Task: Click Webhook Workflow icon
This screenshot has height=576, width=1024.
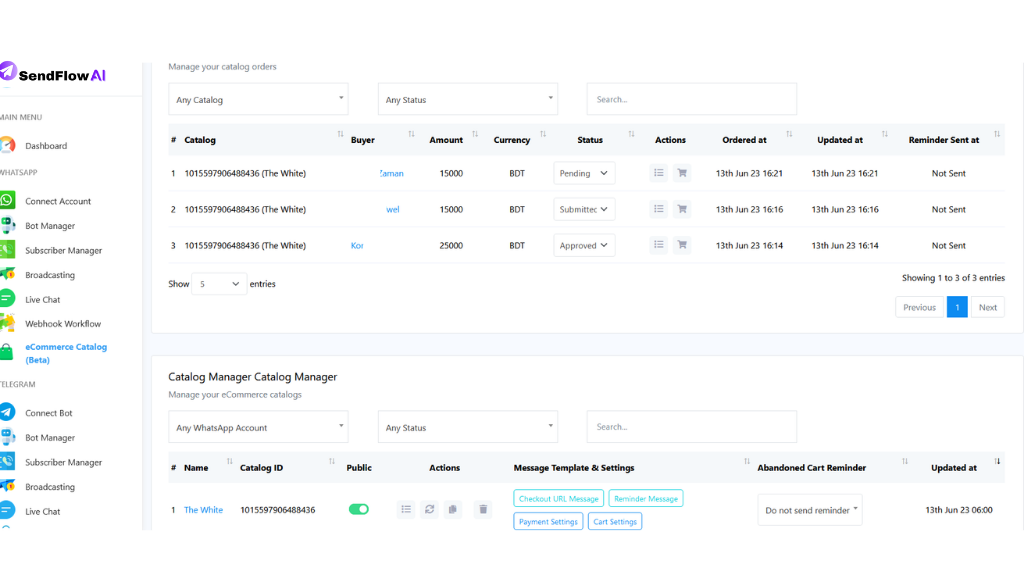Action: coord(7,323)
